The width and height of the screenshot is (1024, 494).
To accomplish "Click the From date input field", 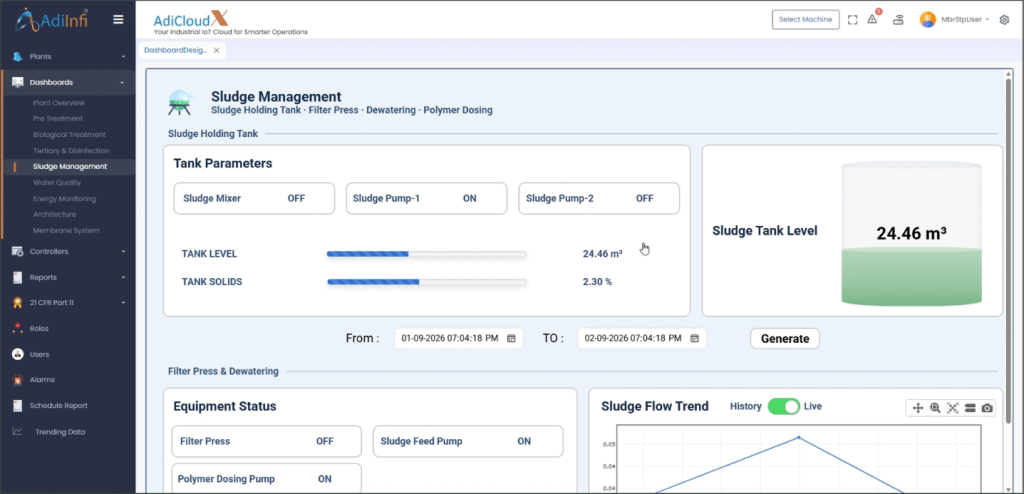I will [x=458, y=338].
